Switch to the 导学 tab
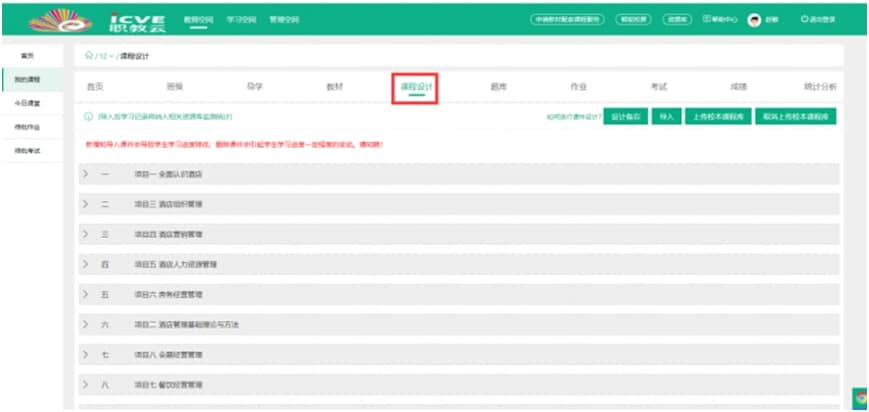Screen dimensions: 869x412 click(x=254, y=87)
